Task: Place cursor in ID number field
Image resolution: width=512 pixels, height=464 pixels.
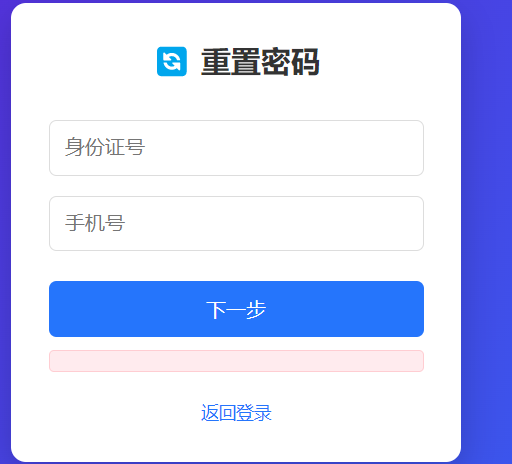Action: tap(236, 148)
